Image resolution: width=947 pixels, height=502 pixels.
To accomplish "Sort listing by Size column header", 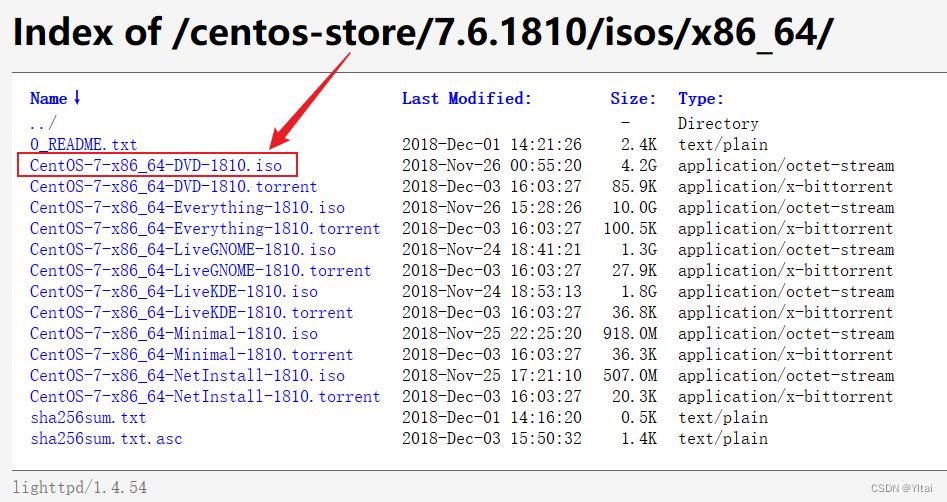I will pyautogui.click(x=633, y=98).
